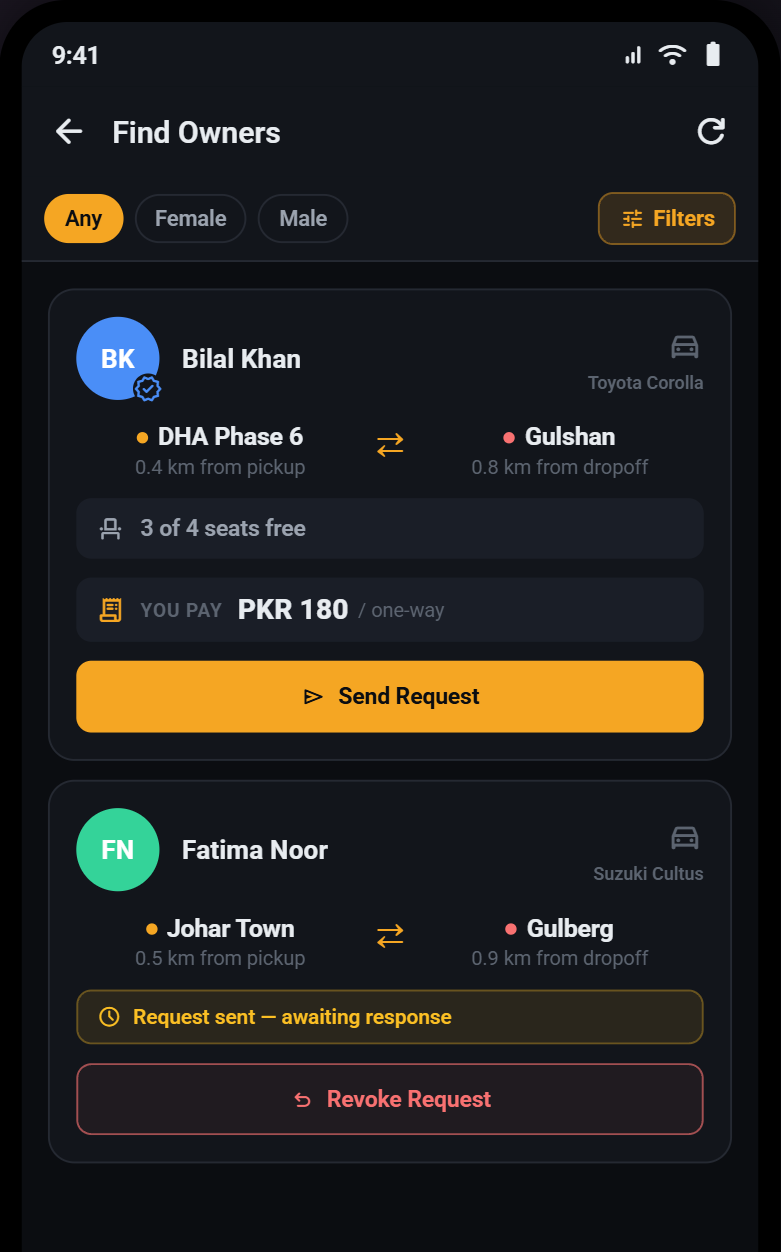Tap the receipt icon next to You Pay
The width and height of the screenshot is (781, 1252).
point(111,610)
